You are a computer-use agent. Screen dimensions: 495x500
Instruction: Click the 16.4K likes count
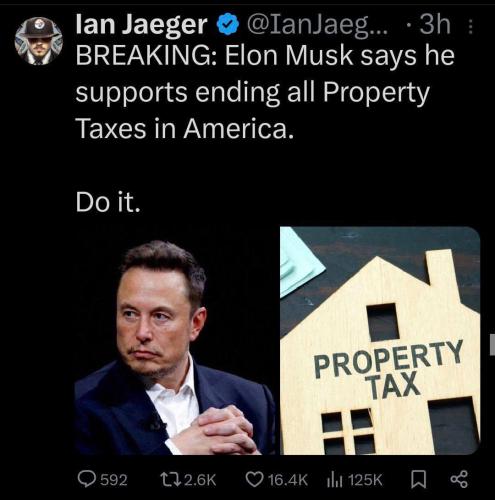[287, 480]
